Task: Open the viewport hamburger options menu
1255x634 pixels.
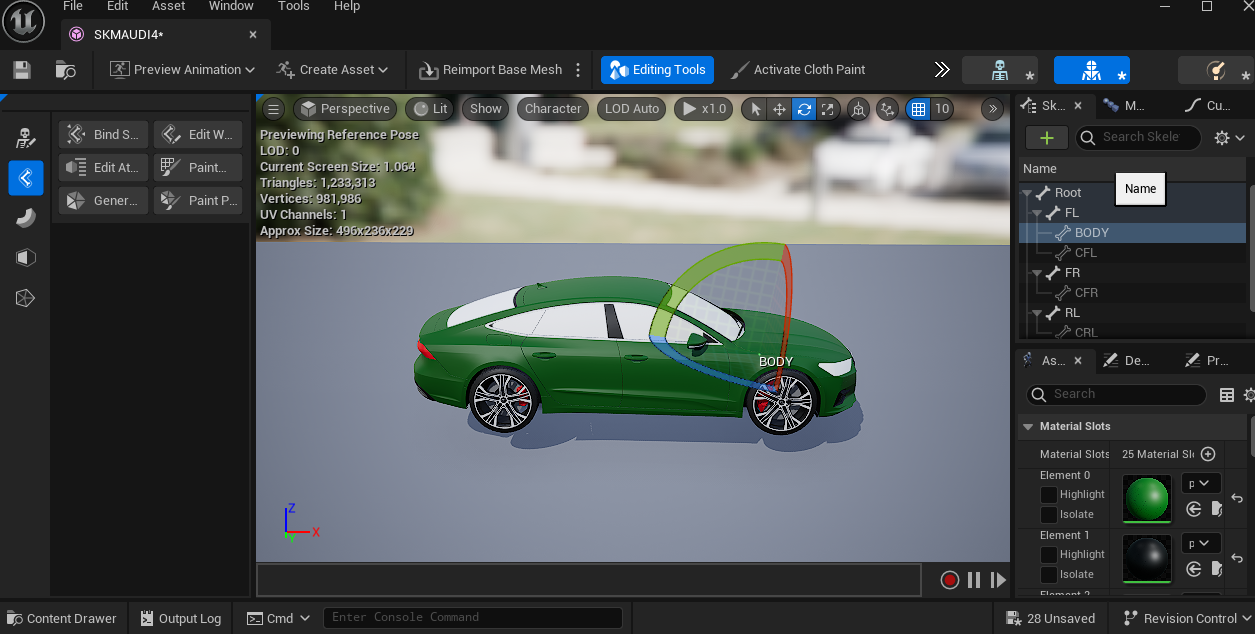Action: (274, 109)
